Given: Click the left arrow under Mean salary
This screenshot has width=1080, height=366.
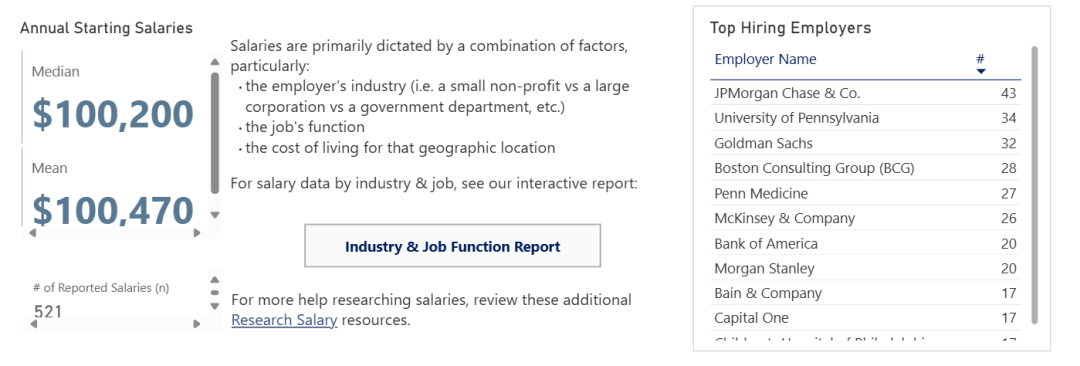Looking at the screenshot, I should coord(32,233).
